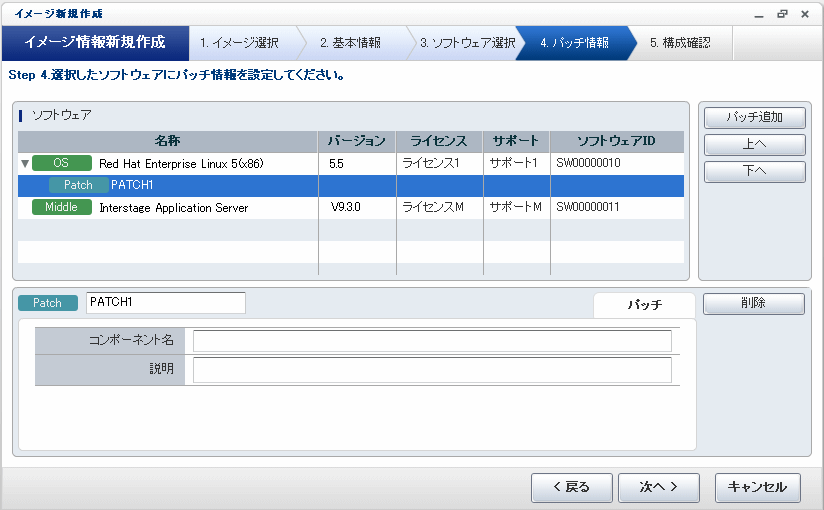
Task: Click the ソフトウェアID column header
Action: click(617, 141)
